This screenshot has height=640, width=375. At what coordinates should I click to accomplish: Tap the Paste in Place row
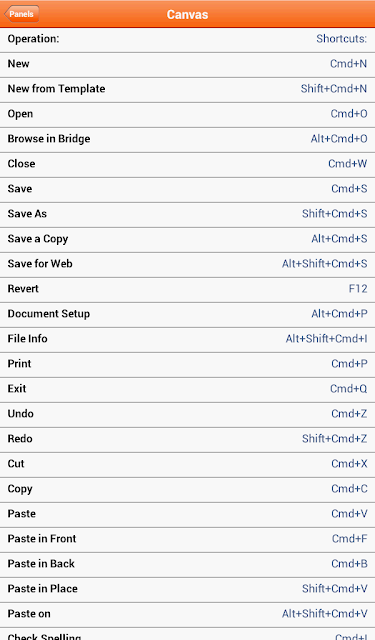coord(187,589)
